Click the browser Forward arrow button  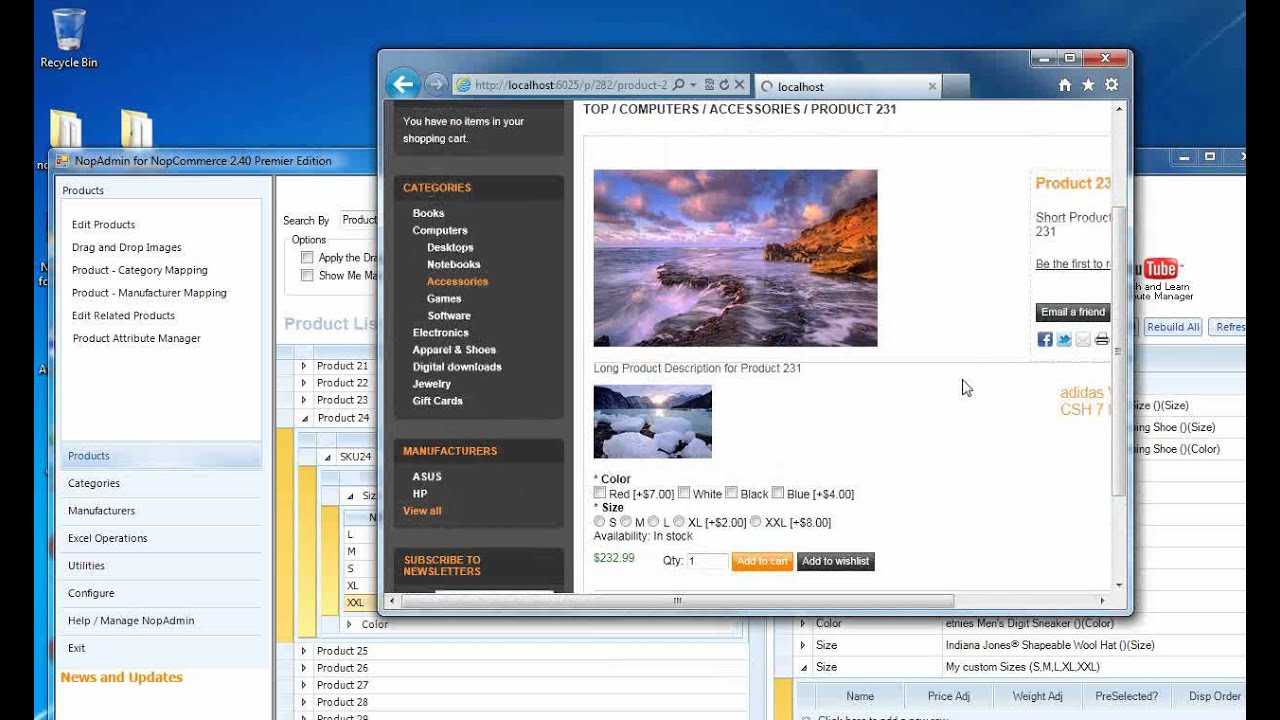435,85
